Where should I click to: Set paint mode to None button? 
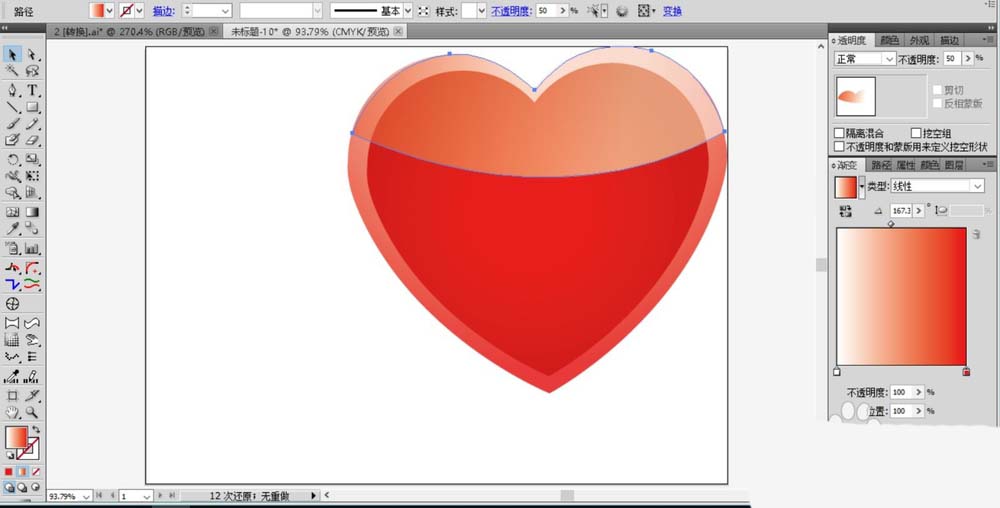[x=36, y=472]
